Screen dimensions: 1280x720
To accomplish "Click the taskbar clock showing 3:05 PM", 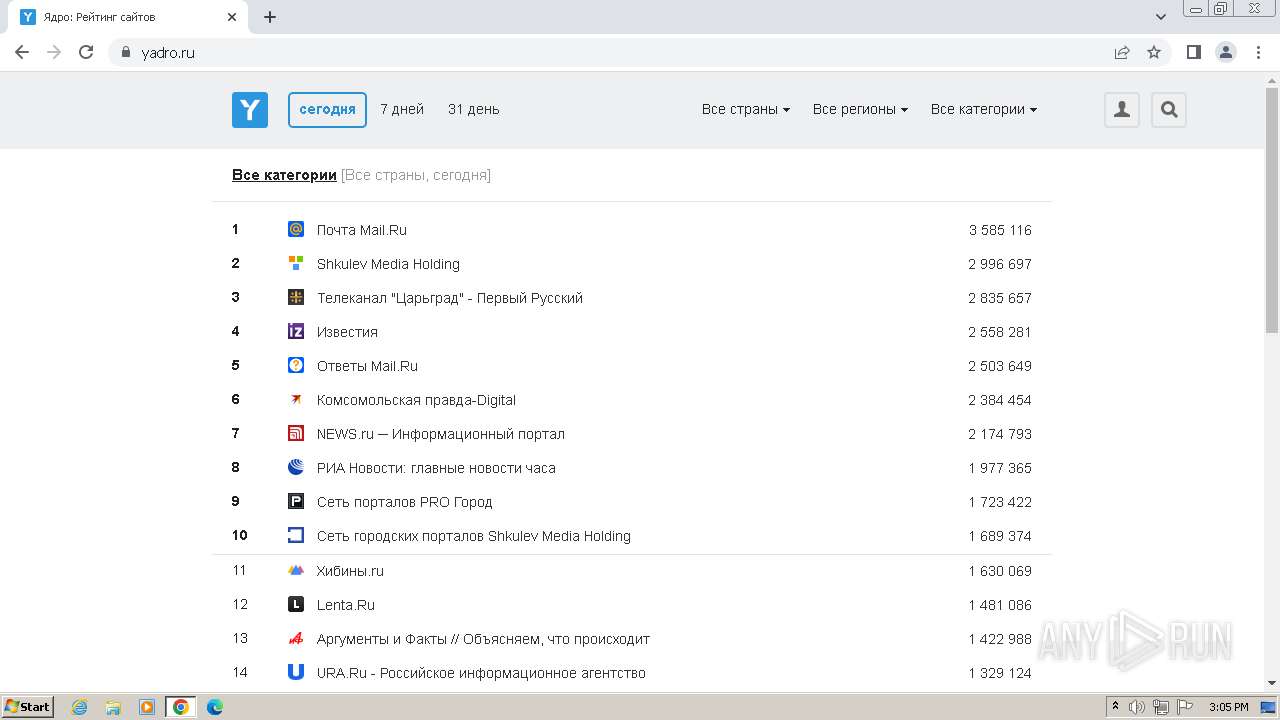I will pyautogui.click(x=1228, y=707).
